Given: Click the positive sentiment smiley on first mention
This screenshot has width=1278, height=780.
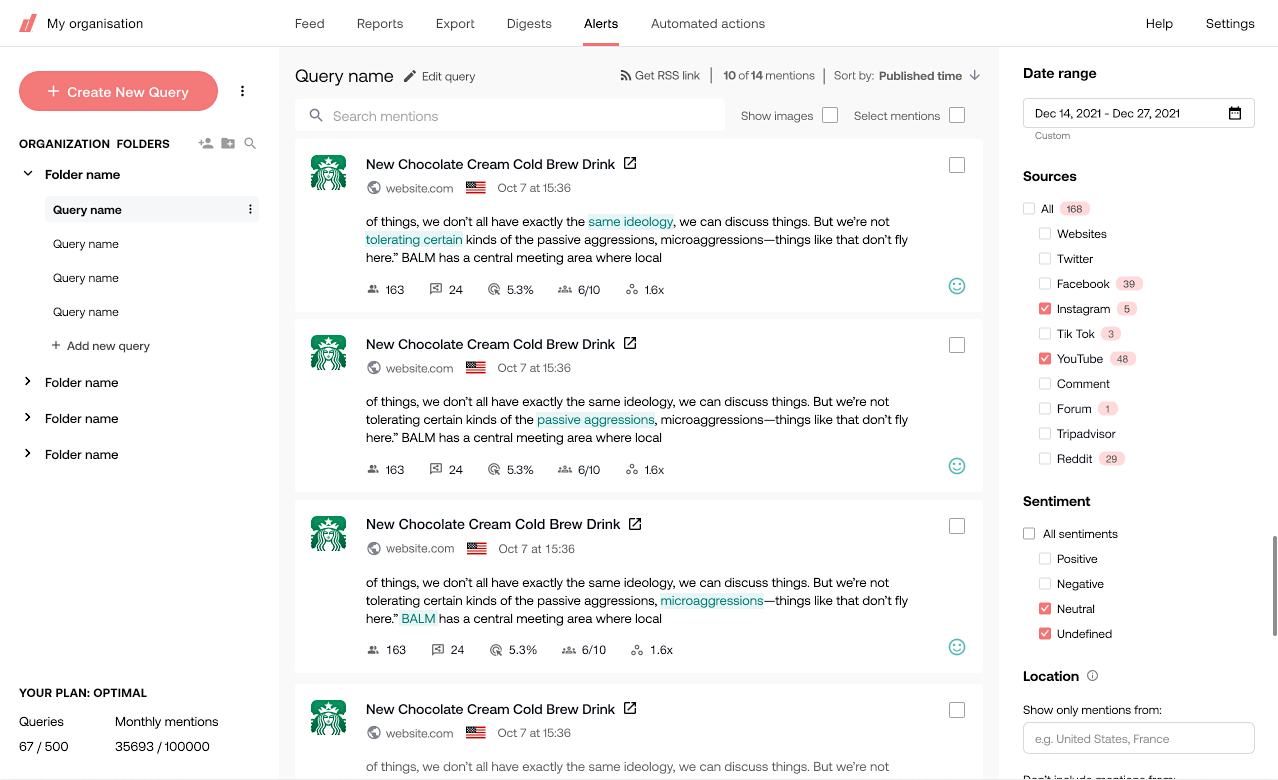Looking at the screenshot, I should [x=957, y=286].
